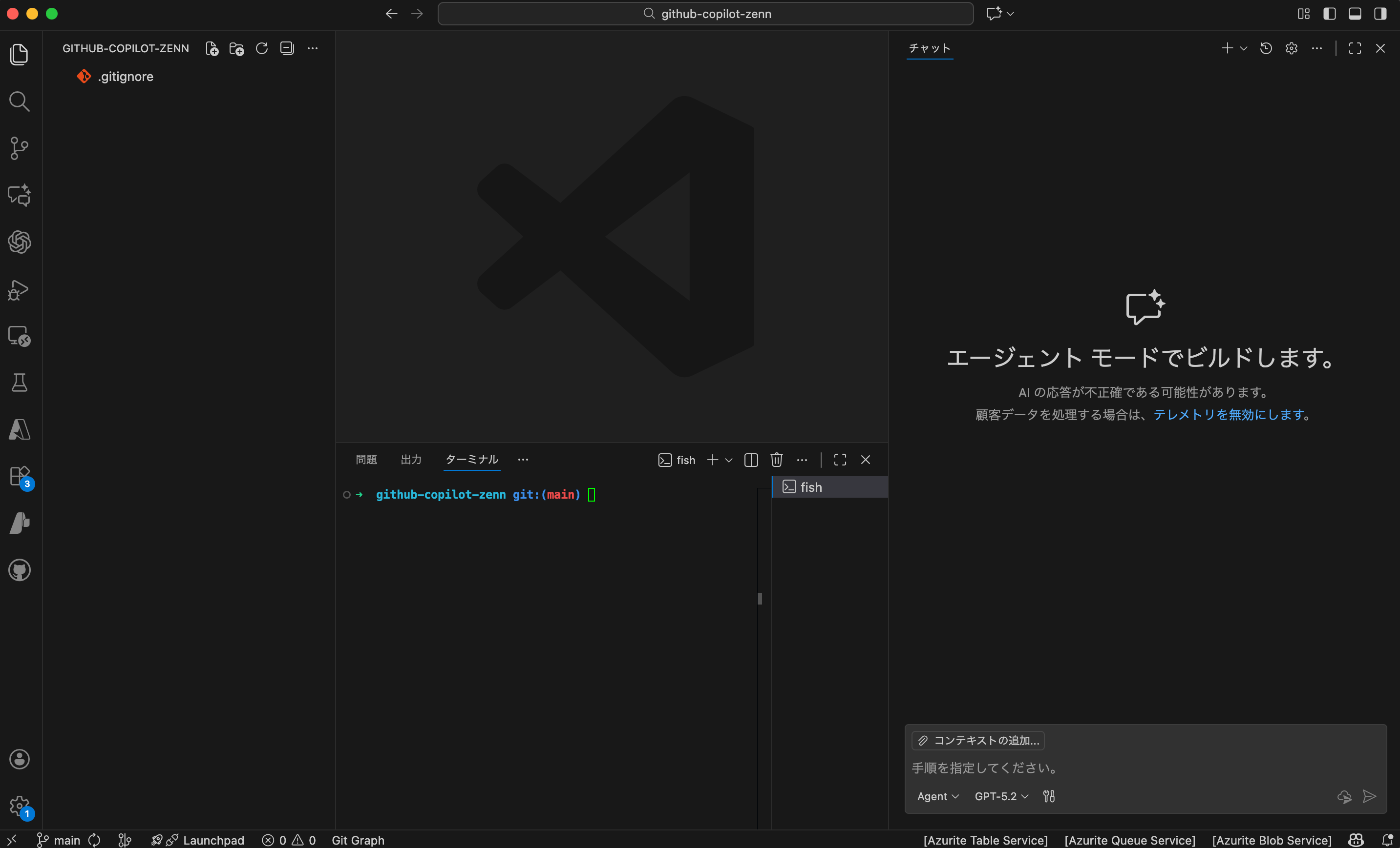Open Remote Explorer view
Viewport: 1400px width, 848px height.
[x=19, y=336]
